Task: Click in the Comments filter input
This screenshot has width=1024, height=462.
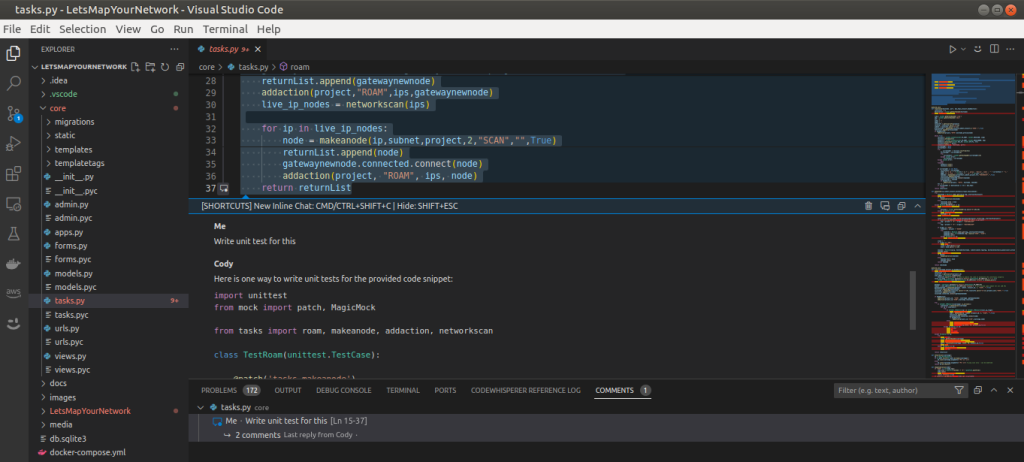Action: [891, 390]
